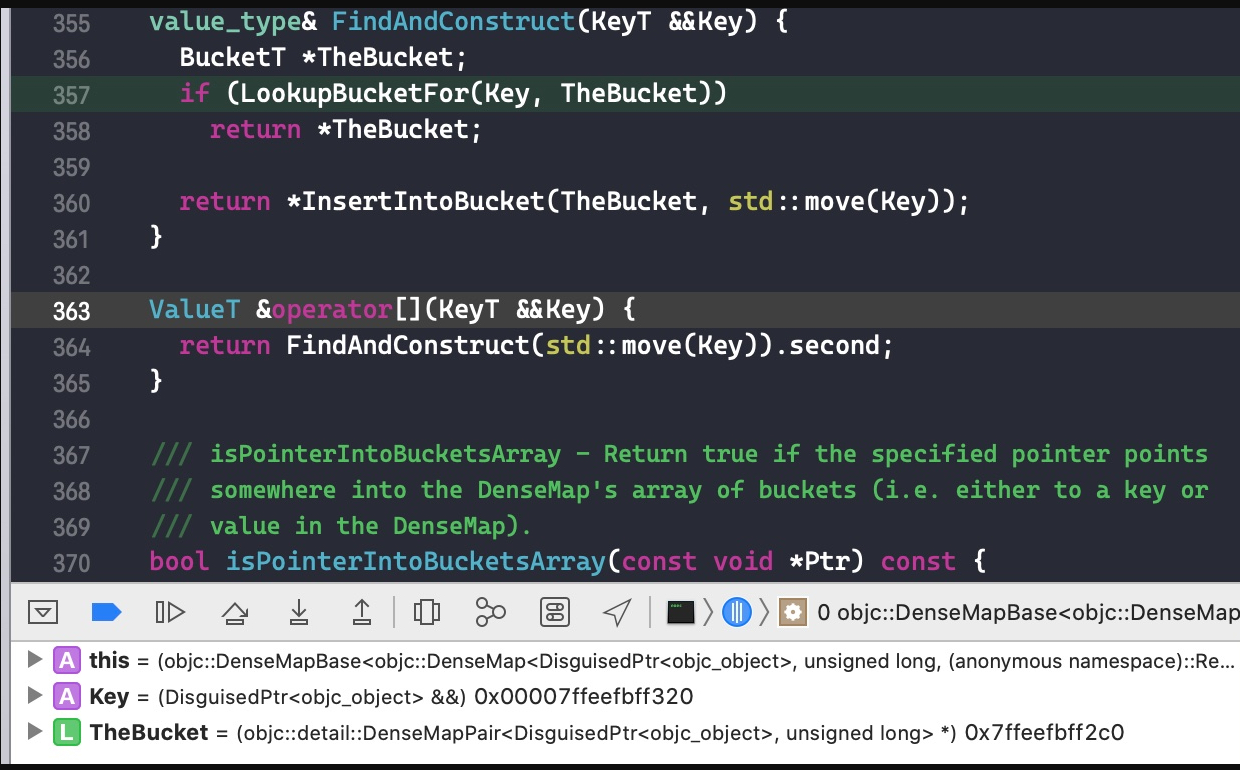The height and width of the screenshot is (770, 1240).
Task: Select the 'TheBucket' variable name
Action: [x=149, y=732]
